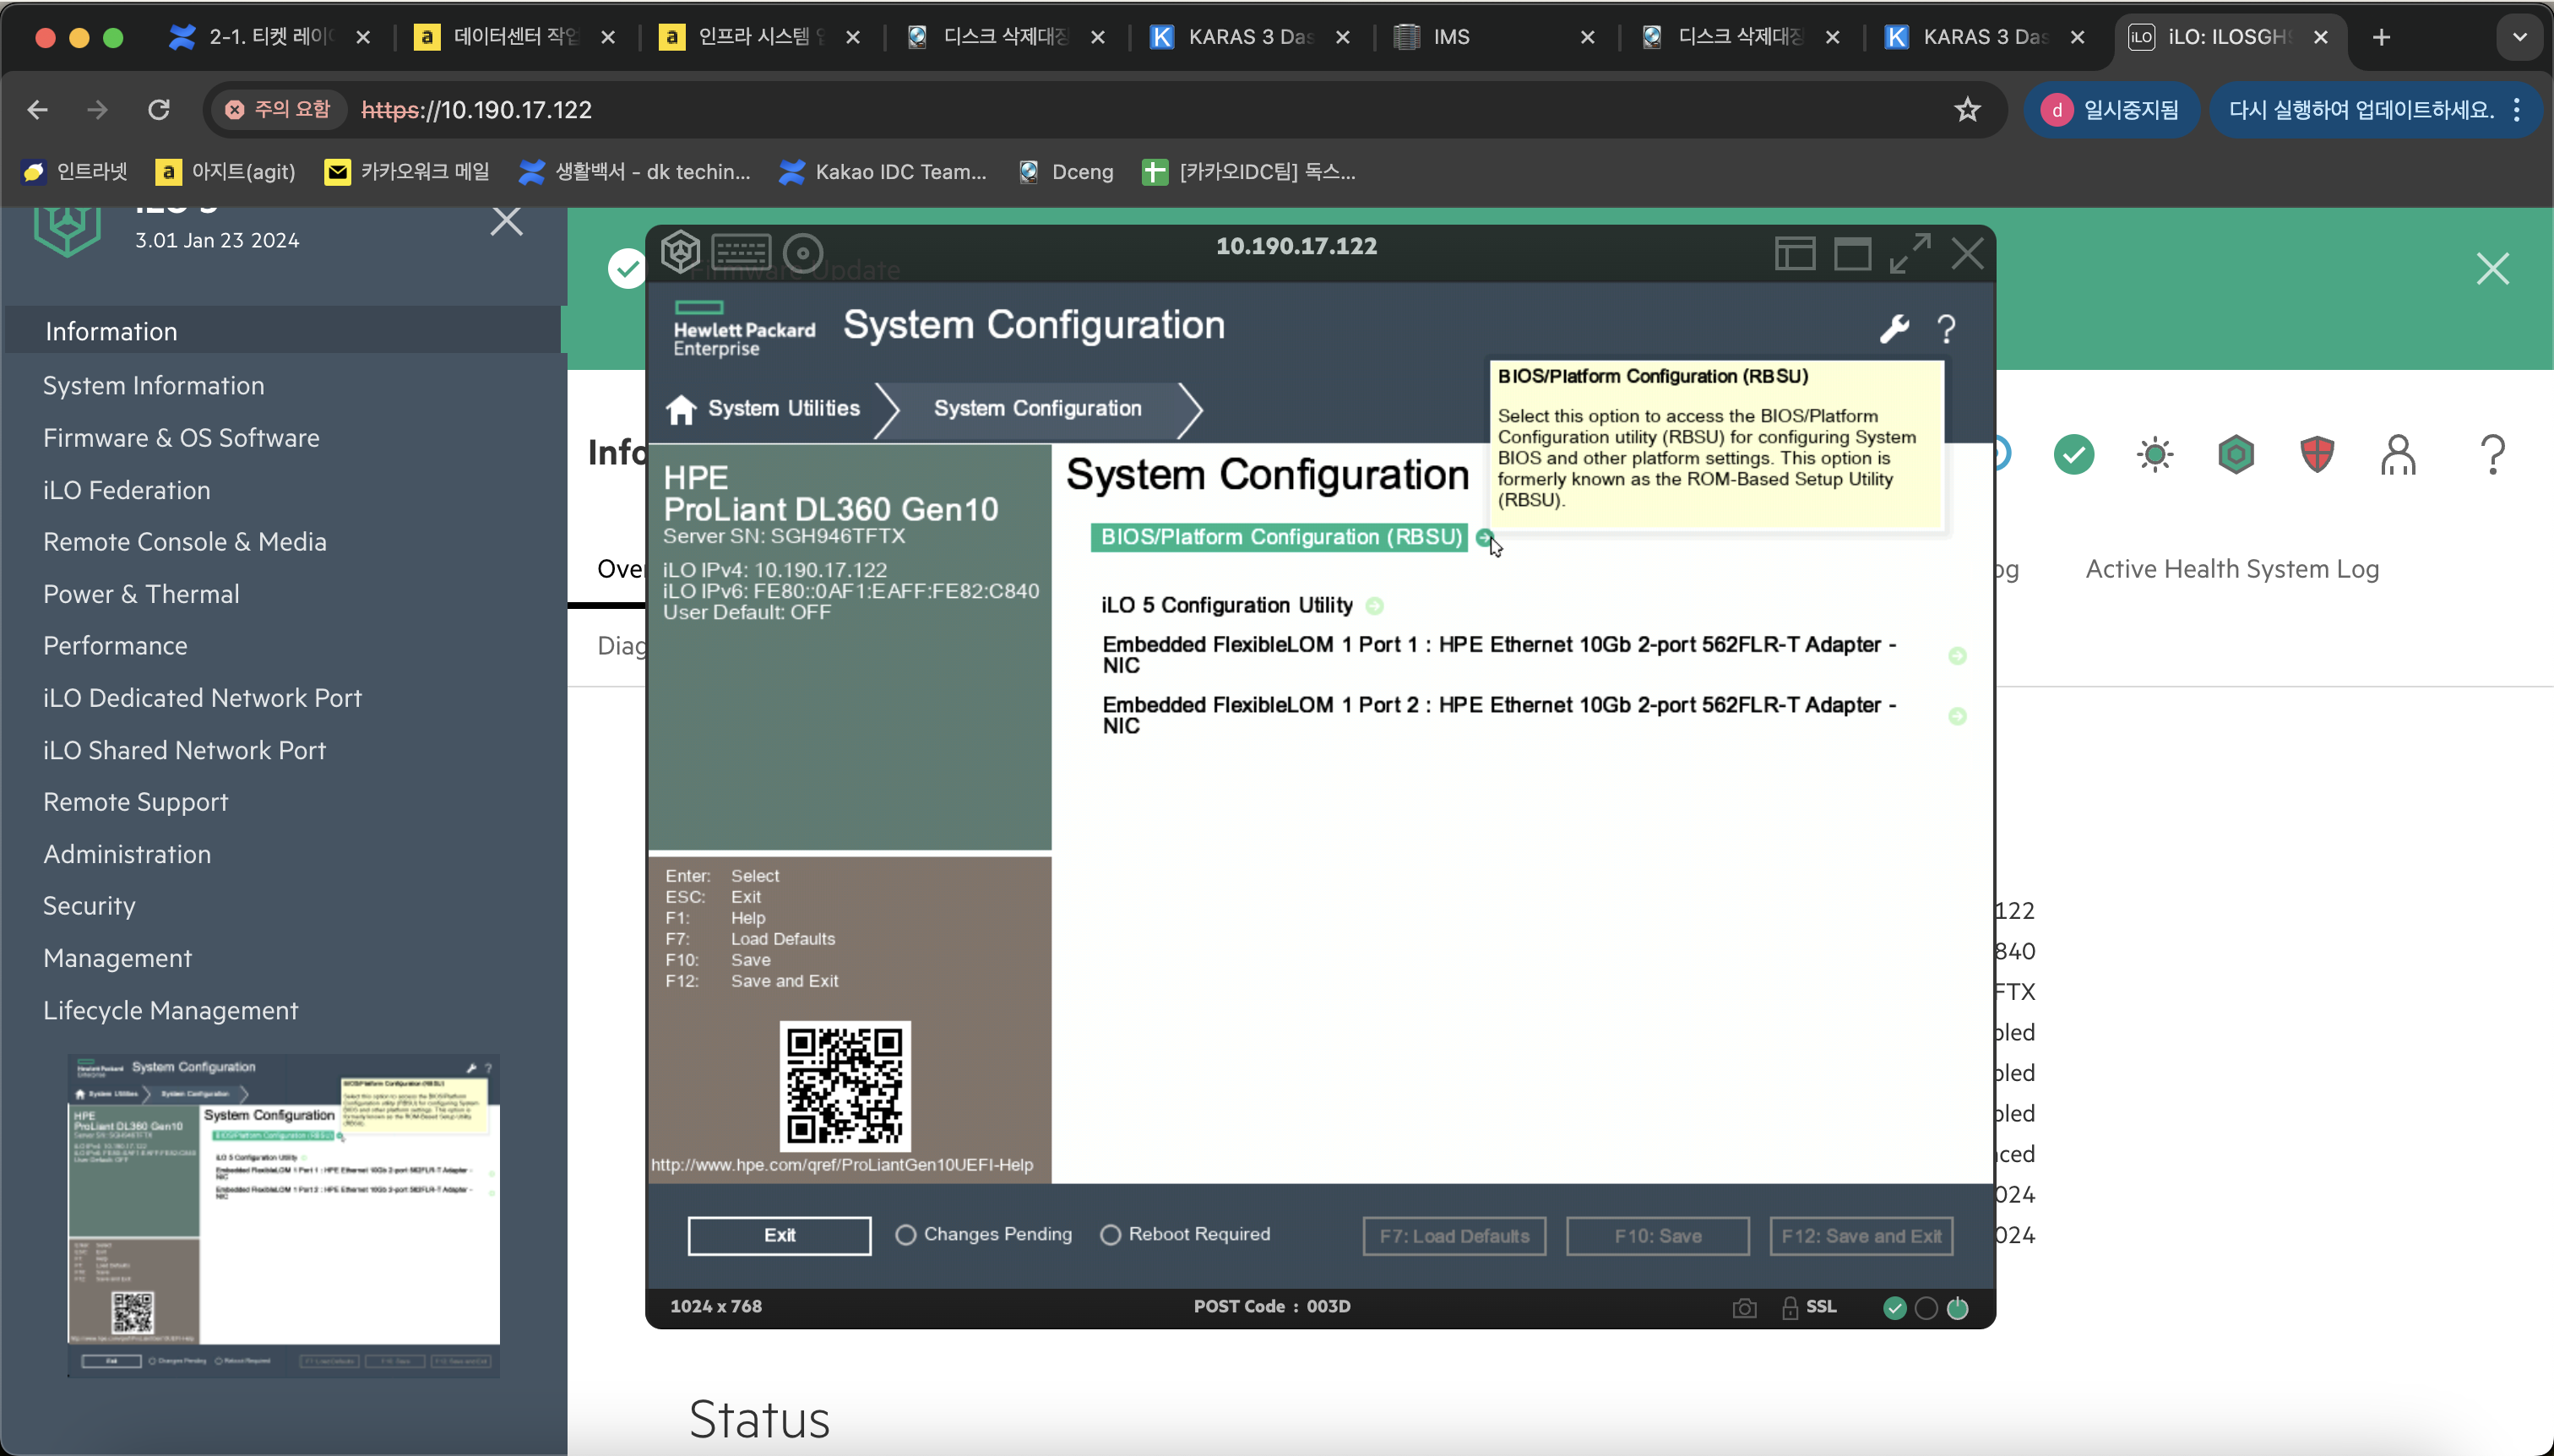Click the System Utilities home icon

[681, 409]
